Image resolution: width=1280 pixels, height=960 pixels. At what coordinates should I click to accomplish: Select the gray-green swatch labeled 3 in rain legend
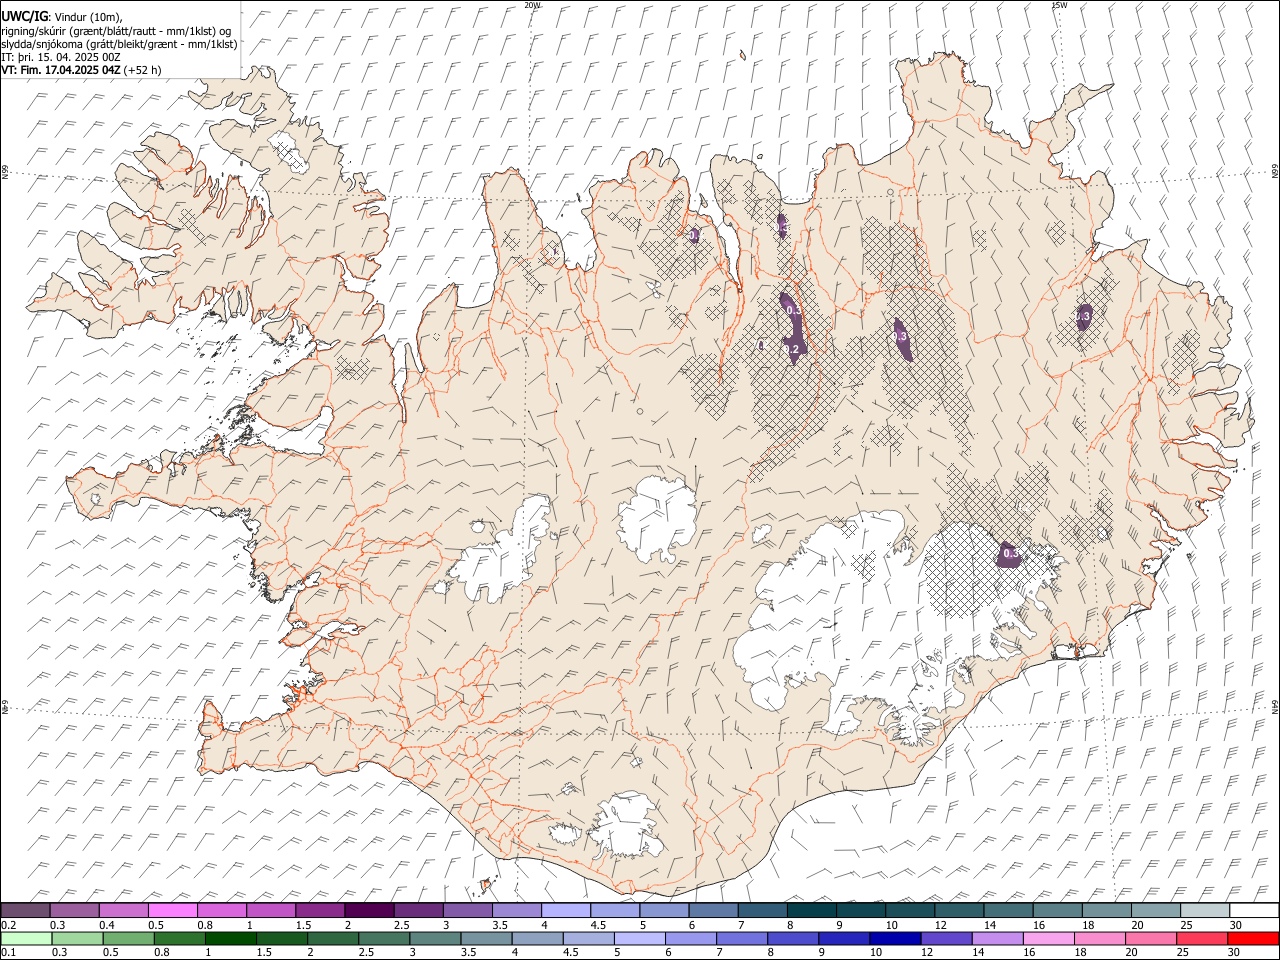(435, 938)
